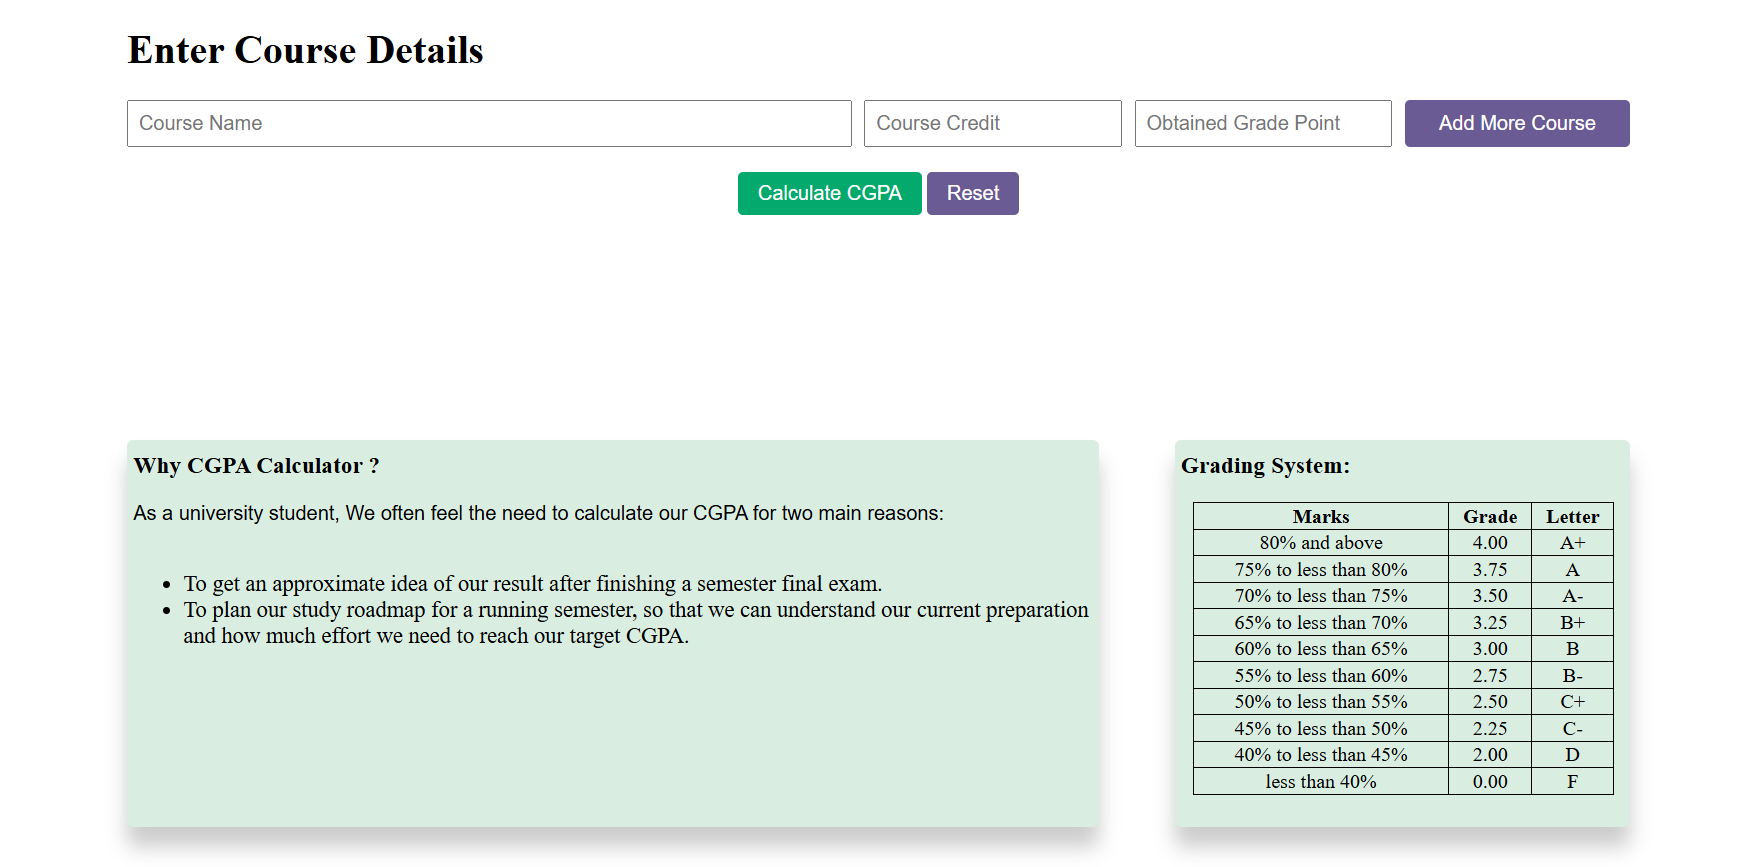This screenshot has width=1742, height=867.
Task: Click the '65% to less than 70%' cell
Action: pyautogui.click(x=1321, y=622)
